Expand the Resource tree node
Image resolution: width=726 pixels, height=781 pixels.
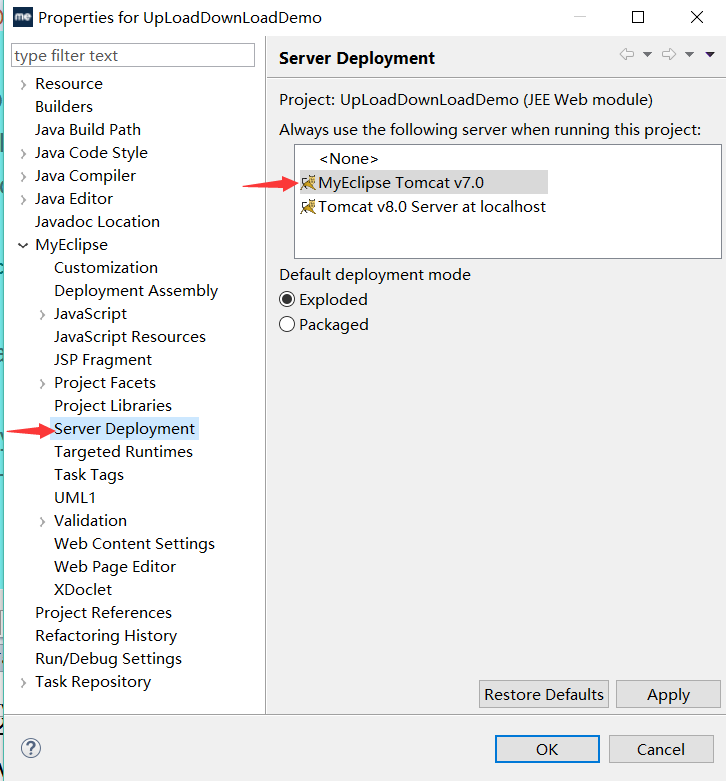click(23, 85)
